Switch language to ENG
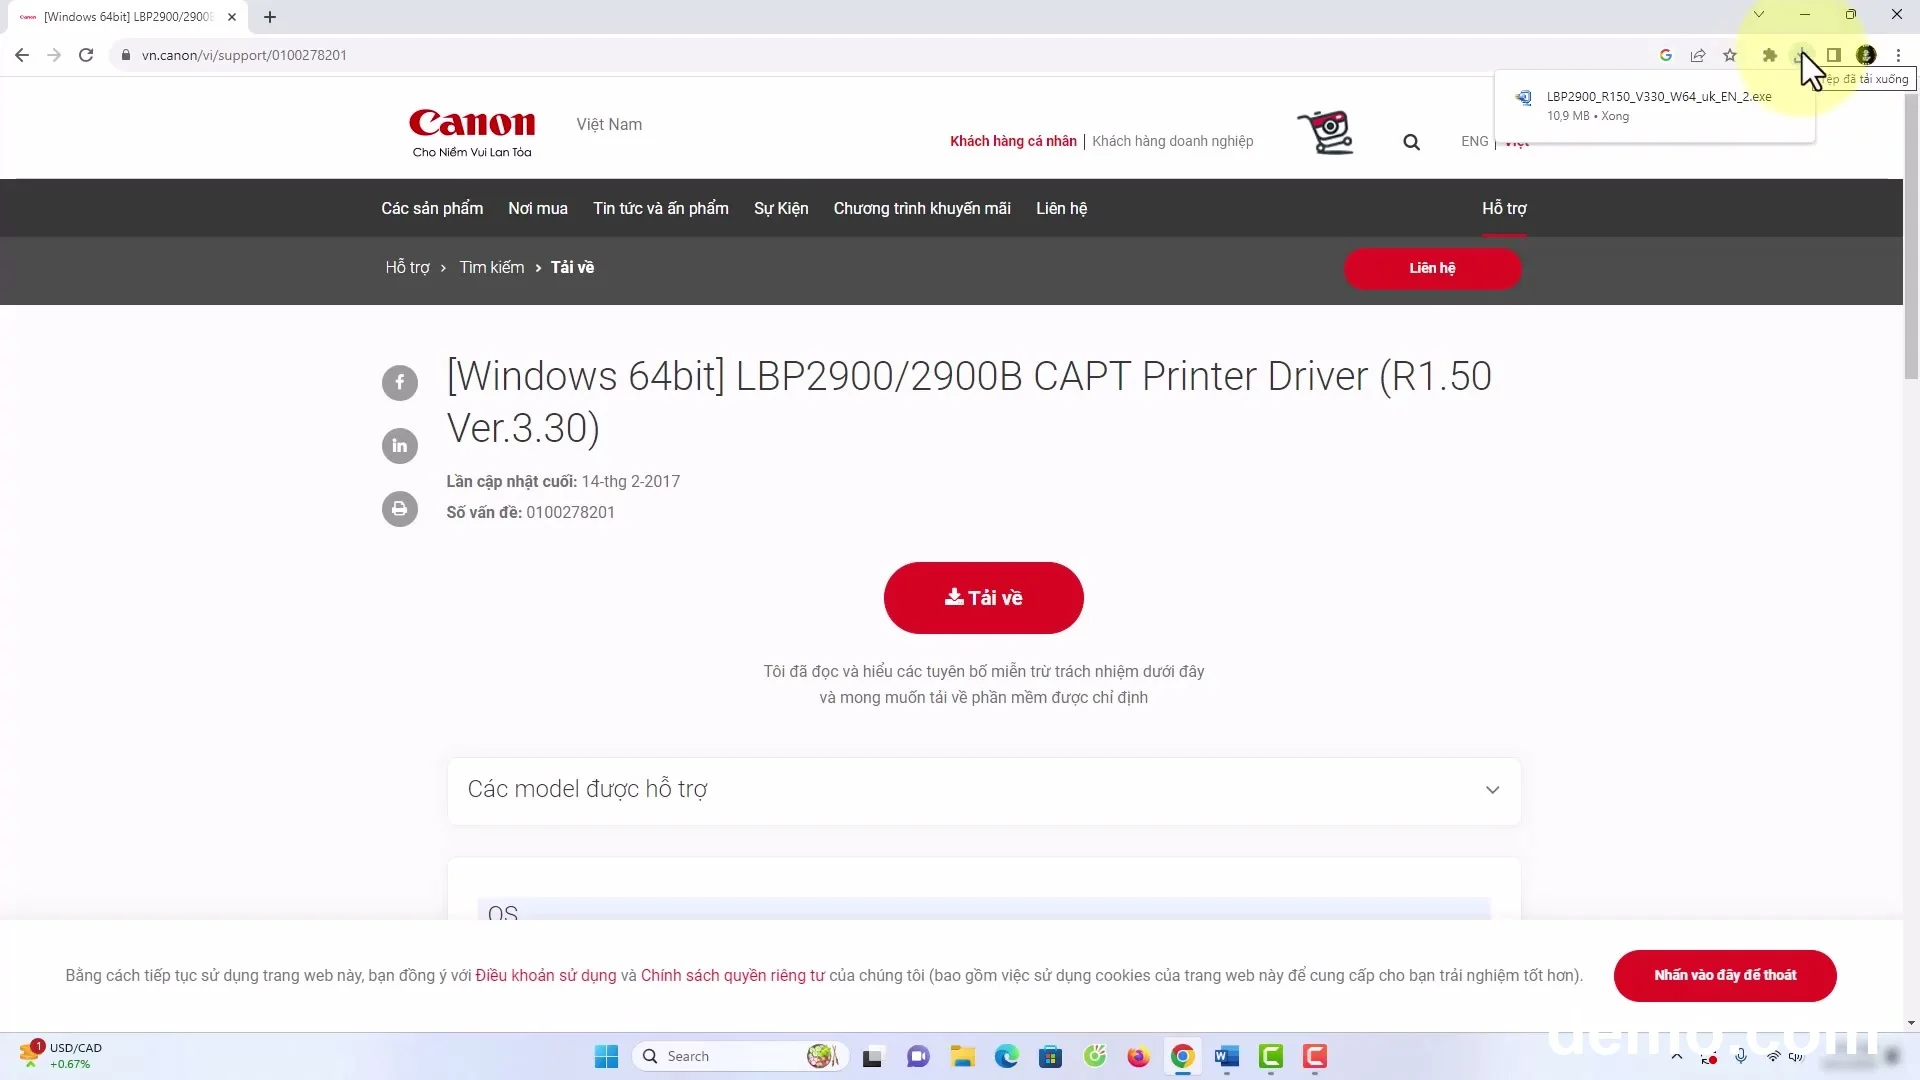Image resolution: width=1920 pixels, height=1080 pixels. point(1474,141)
